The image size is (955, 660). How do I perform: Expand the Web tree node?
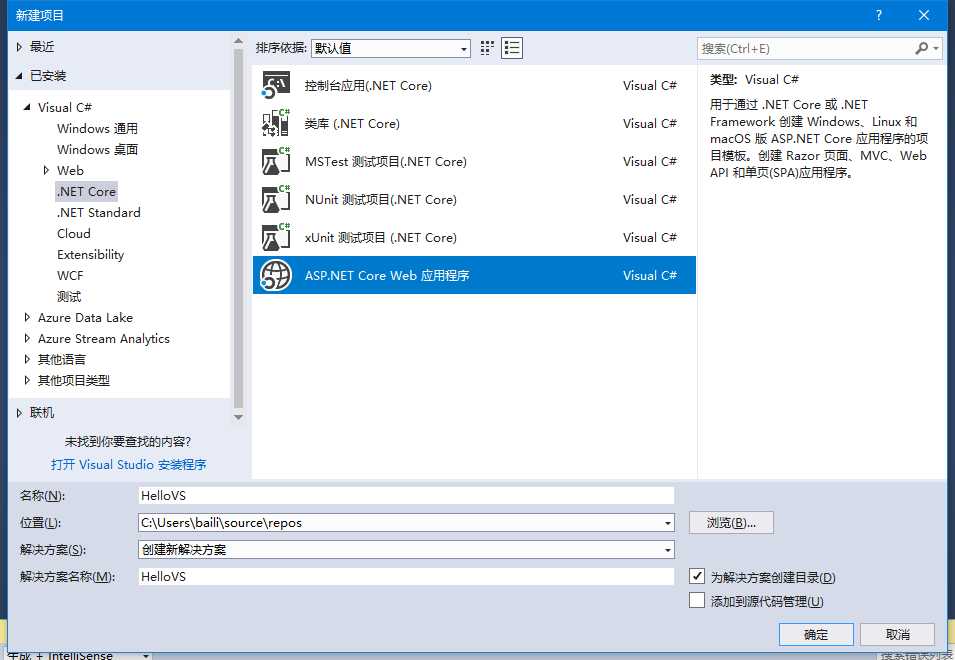46,170
